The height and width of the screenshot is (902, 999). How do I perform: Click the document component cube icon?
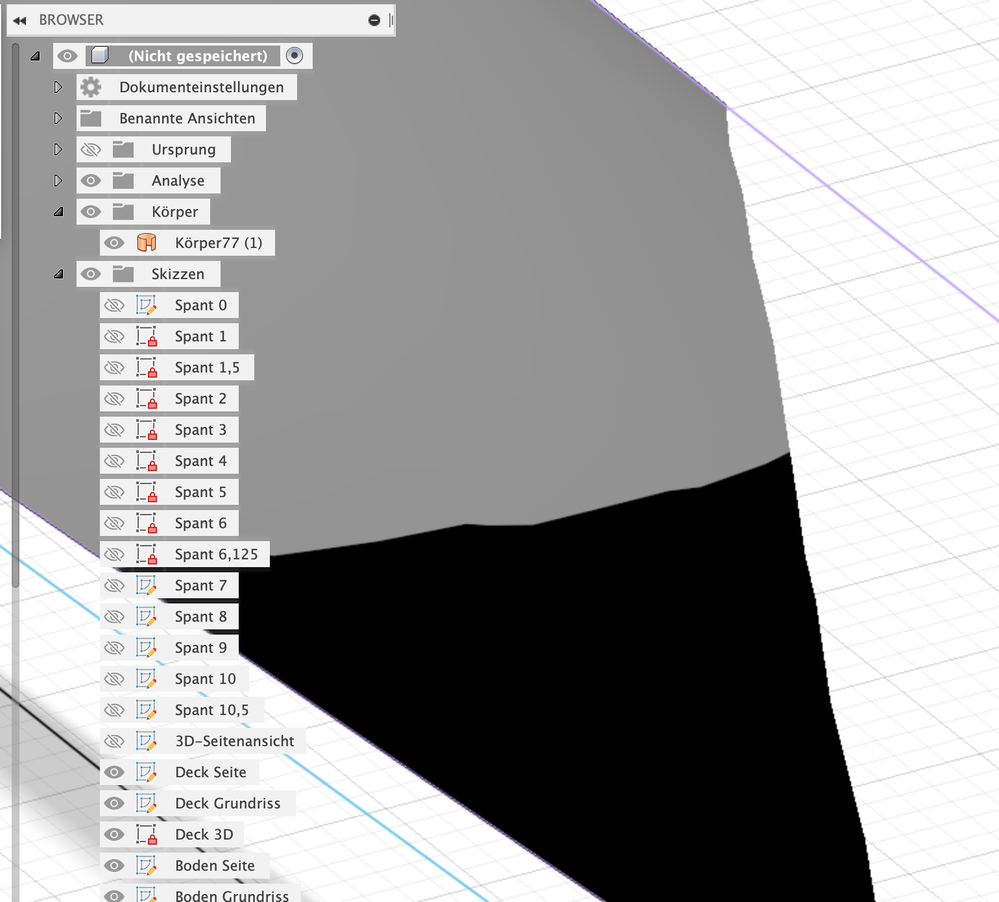click(x=99, y=55)
